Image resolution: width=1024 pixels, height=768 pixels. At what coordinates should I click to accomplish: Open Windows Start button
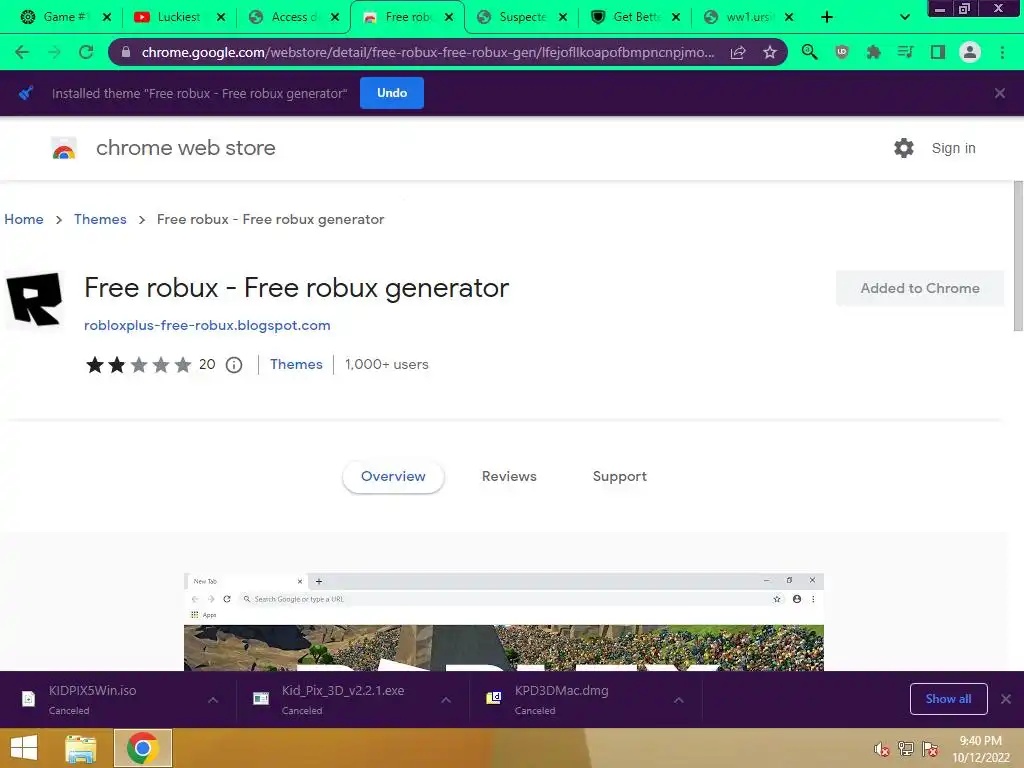coord(24,748)
